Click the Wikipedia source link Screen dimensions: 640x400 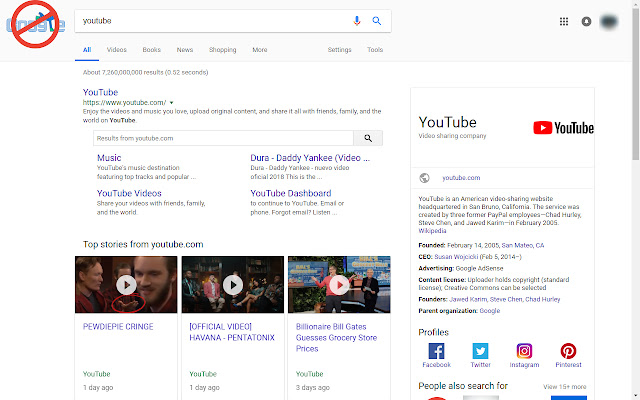coord(433,229)
